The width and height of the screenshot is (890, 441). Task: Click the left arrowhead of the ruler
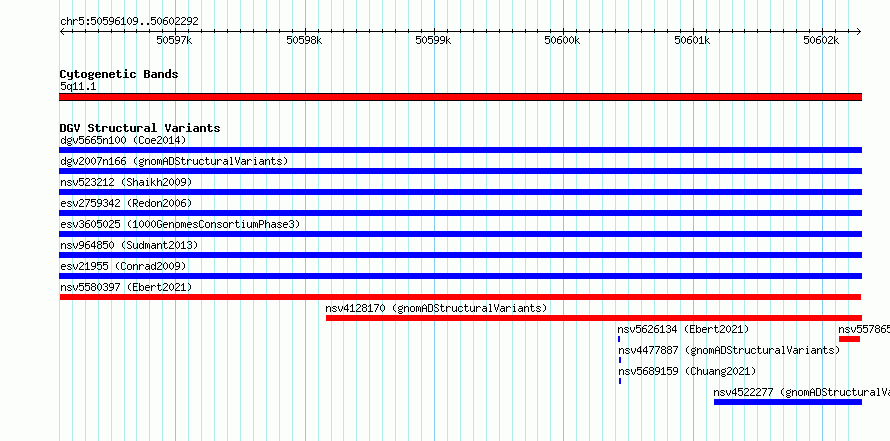point(62,32)
